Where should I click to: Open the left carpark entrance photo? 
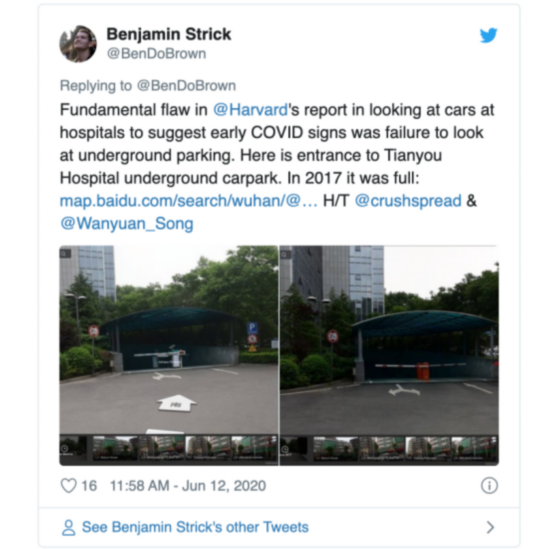click(x=169, y=355)
